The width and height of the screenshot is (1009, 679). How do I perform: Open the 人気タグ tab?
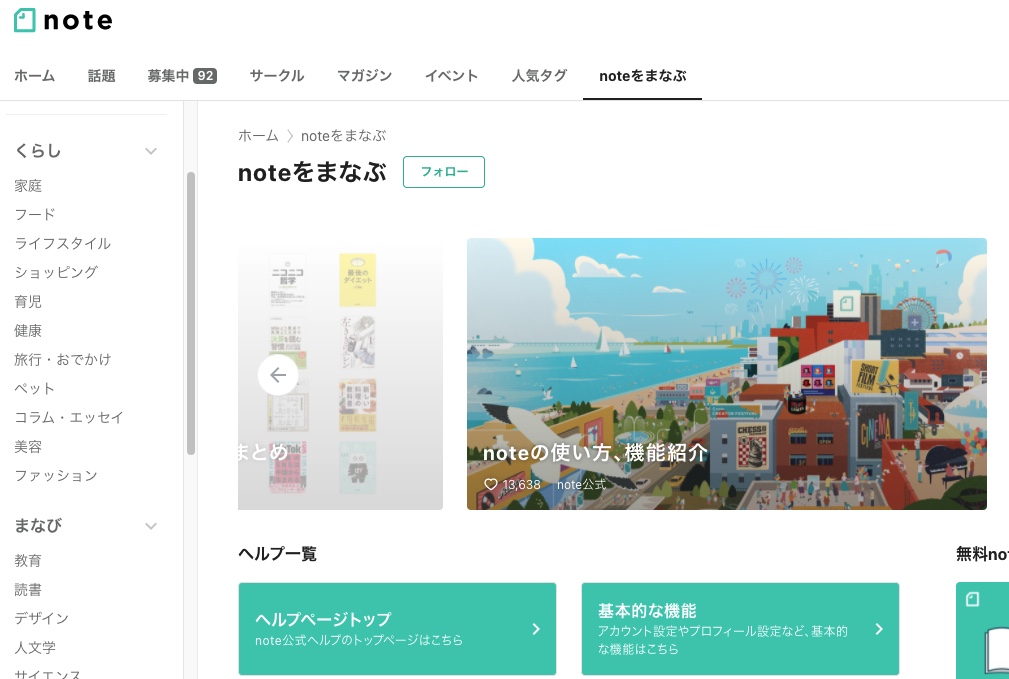click(x=539, y=76)
